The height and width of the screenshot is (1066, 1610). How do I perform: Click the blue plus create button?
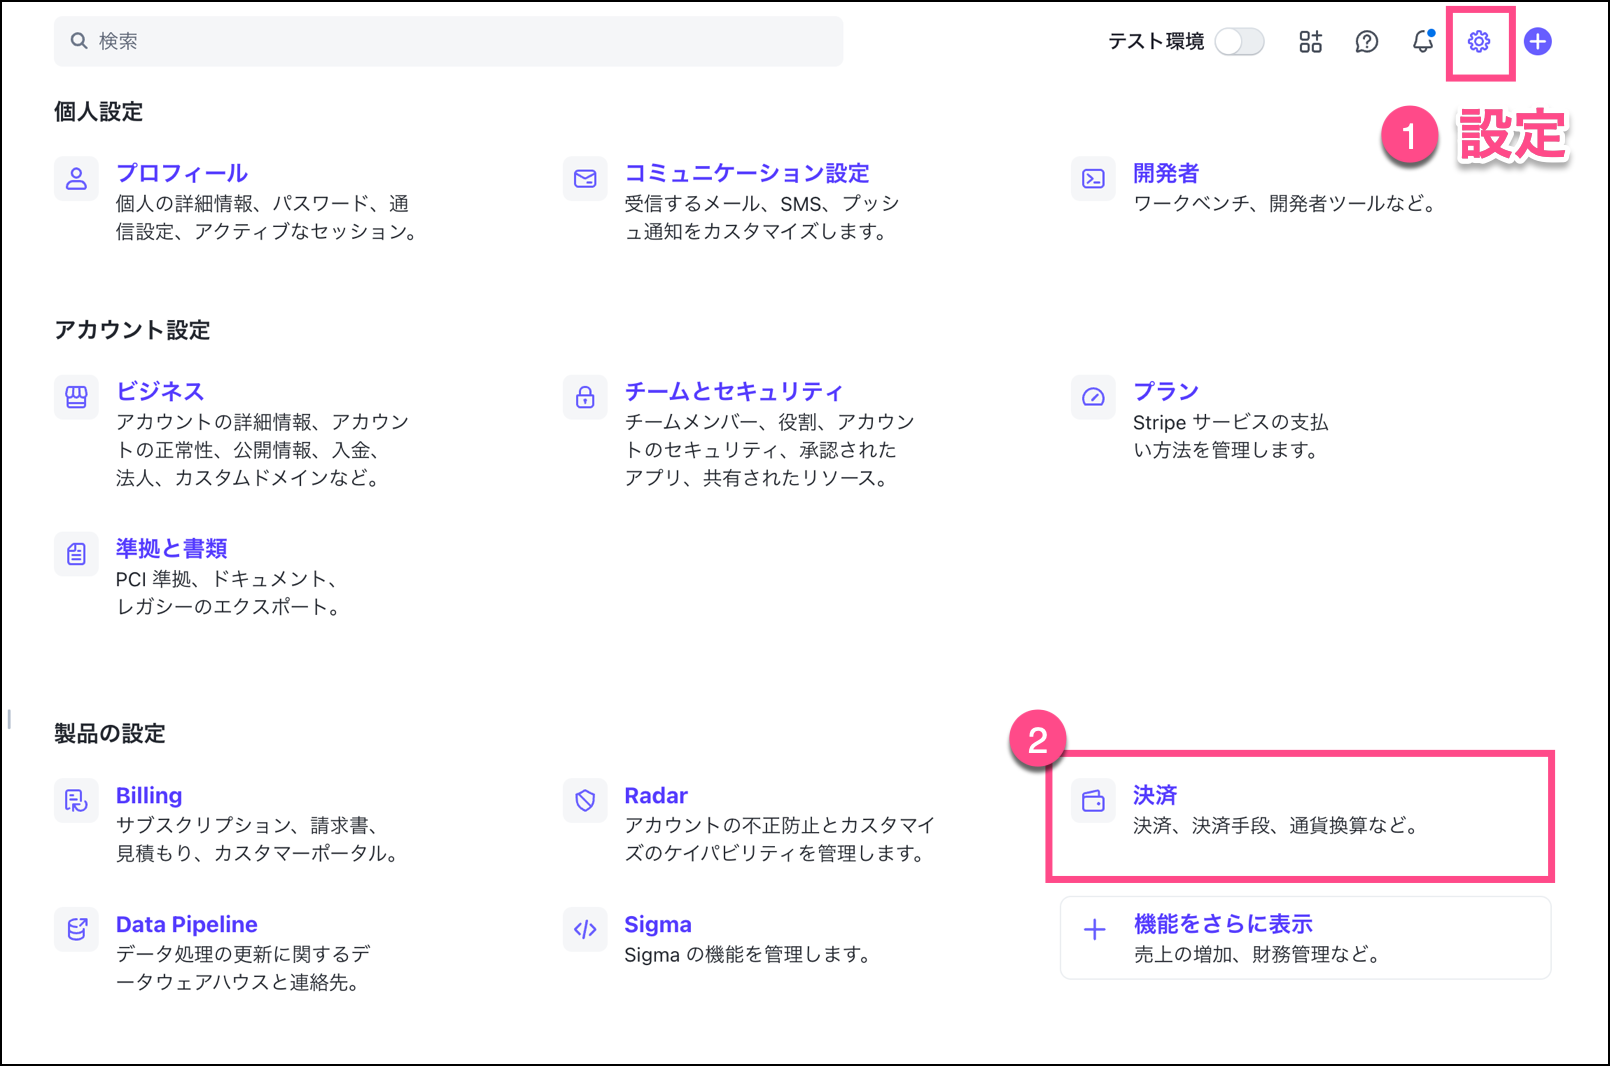pos(1537,41)
